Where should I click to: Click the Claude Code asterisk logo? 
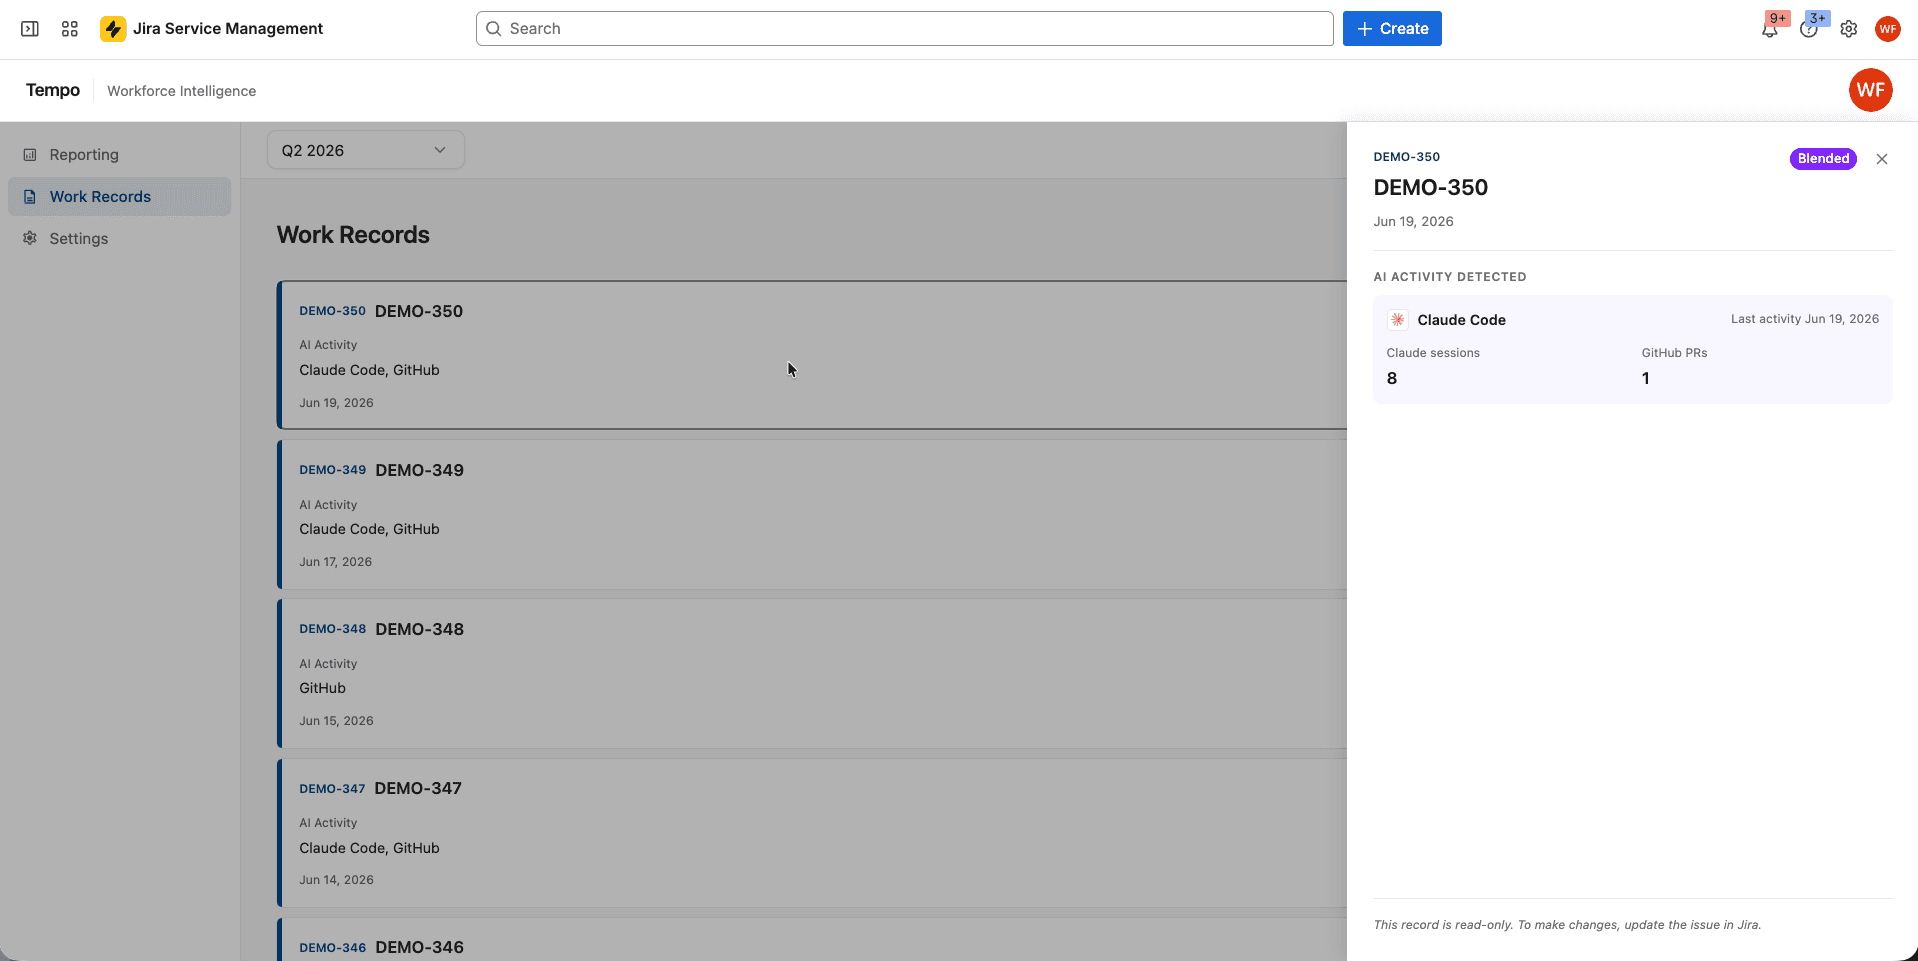[x=1398, y=320]
